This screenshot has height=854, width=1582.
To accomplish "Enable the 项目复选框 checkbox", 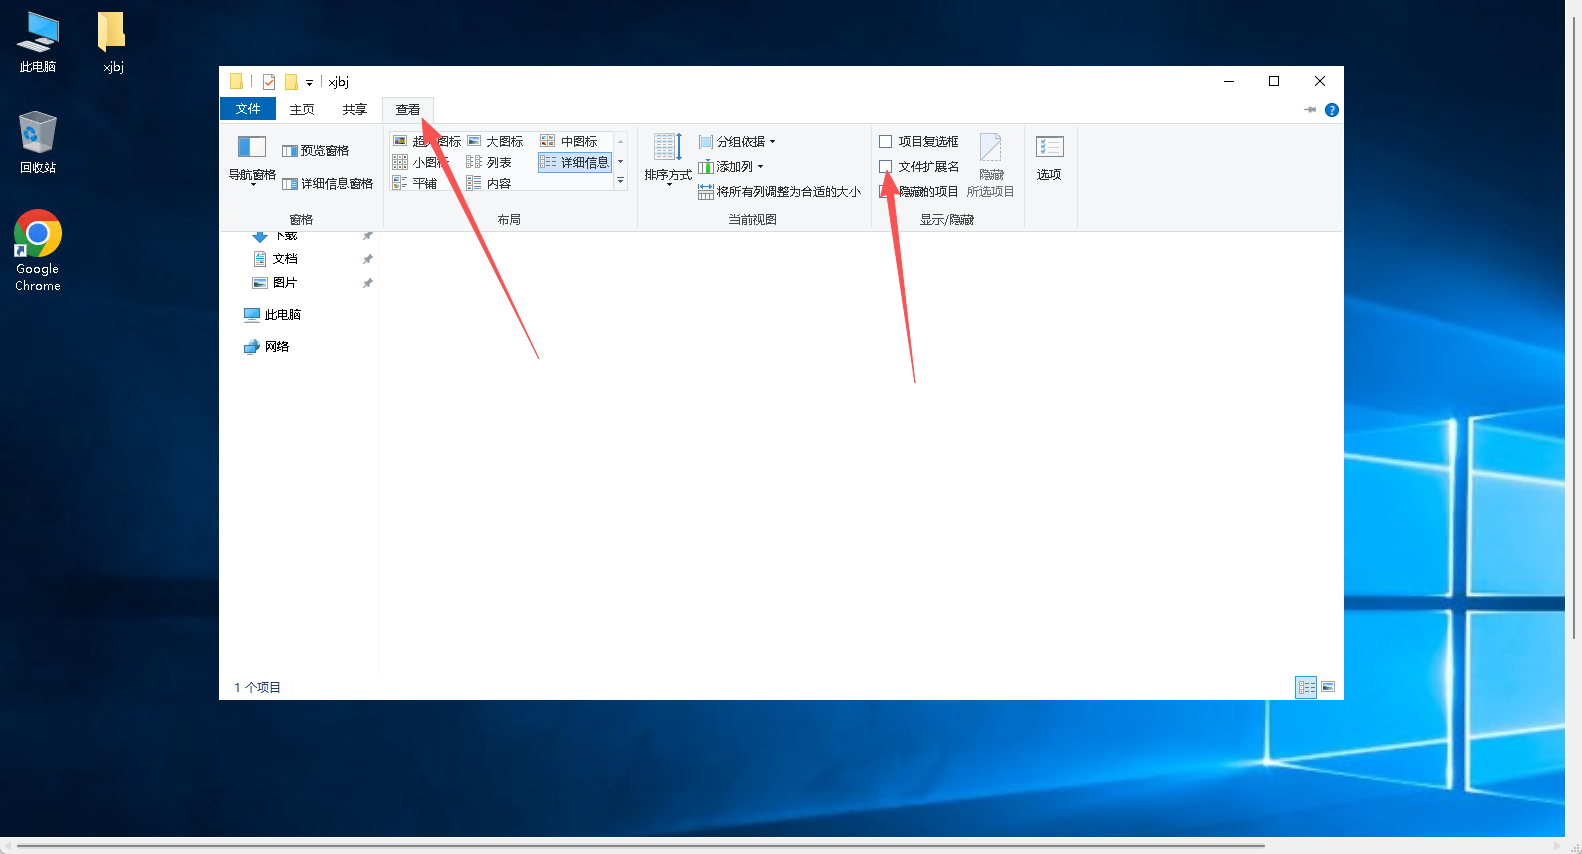I will click(886, 142).
